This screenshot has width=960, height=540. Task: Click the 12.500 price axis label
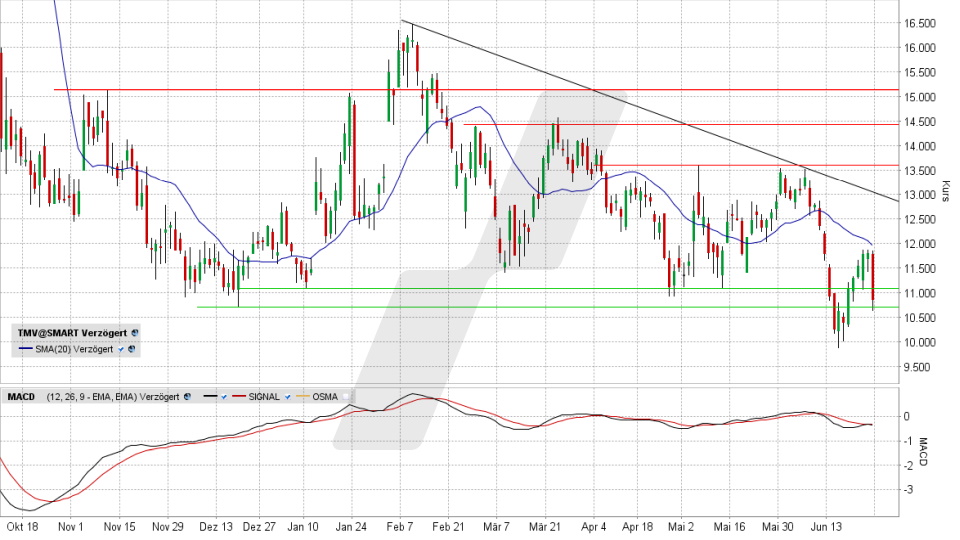click(x=920, y=219)
